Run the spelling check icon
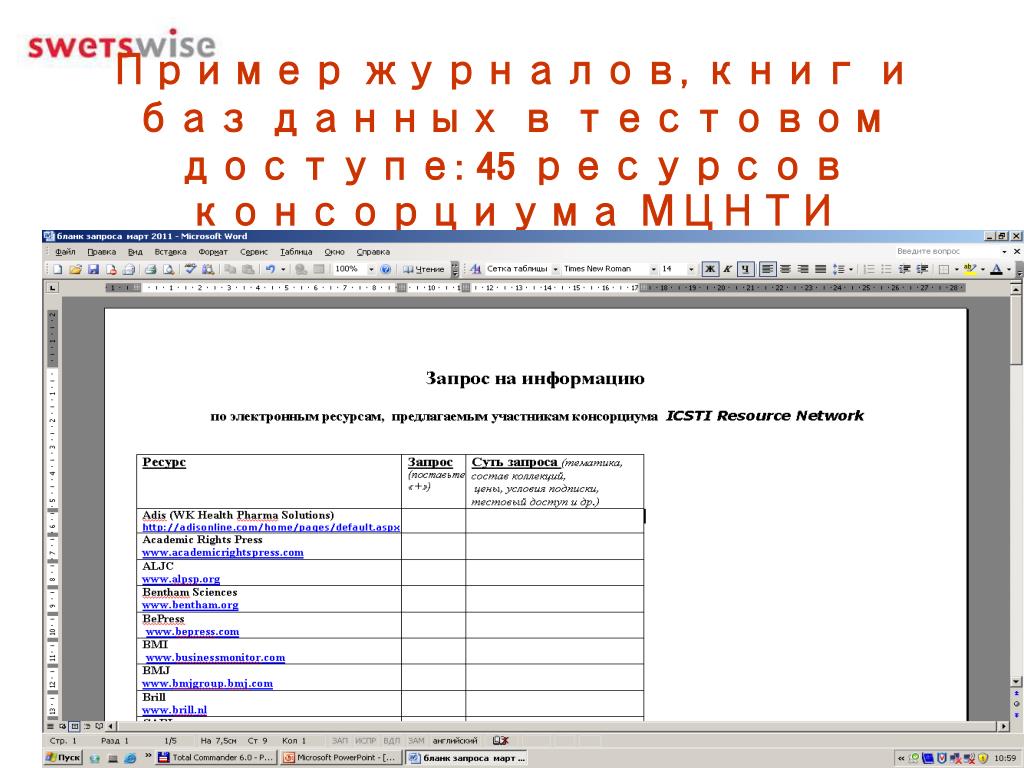1024x768 pixels. coord(190,269)
